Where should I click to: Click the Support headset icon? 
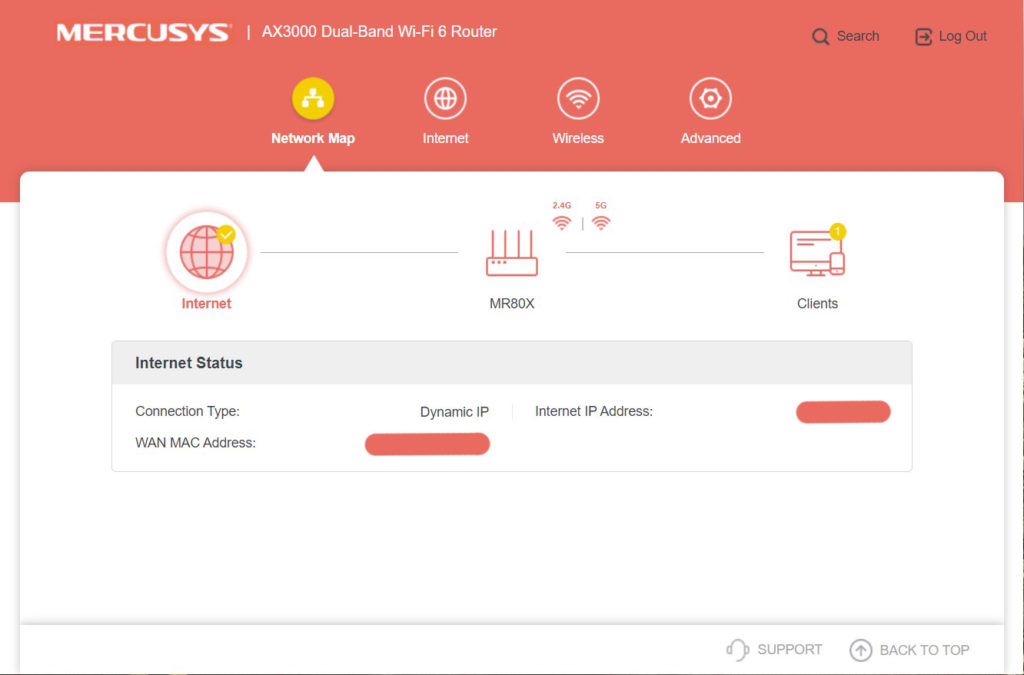[x=737, y=650]
